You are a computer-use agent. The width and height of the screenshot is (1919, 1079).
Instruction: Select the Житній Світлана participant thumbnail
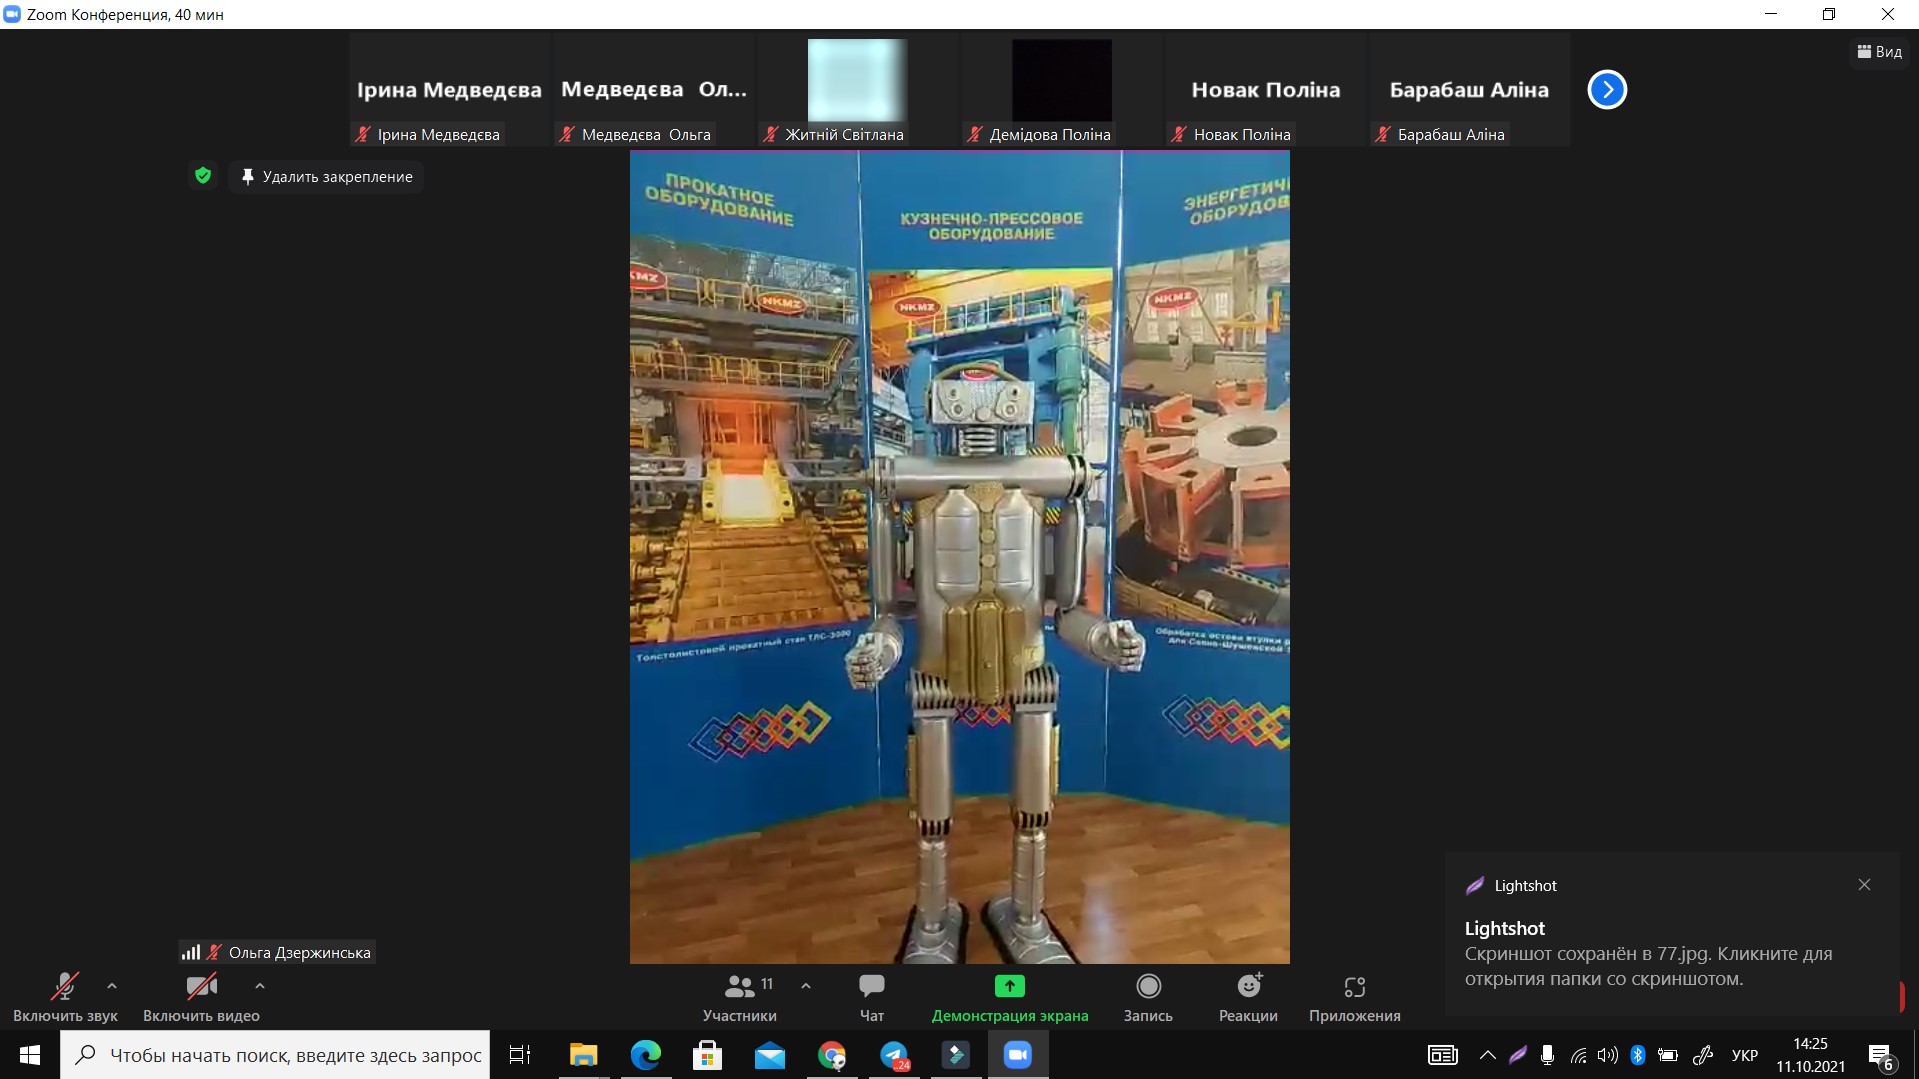(858, 91)
